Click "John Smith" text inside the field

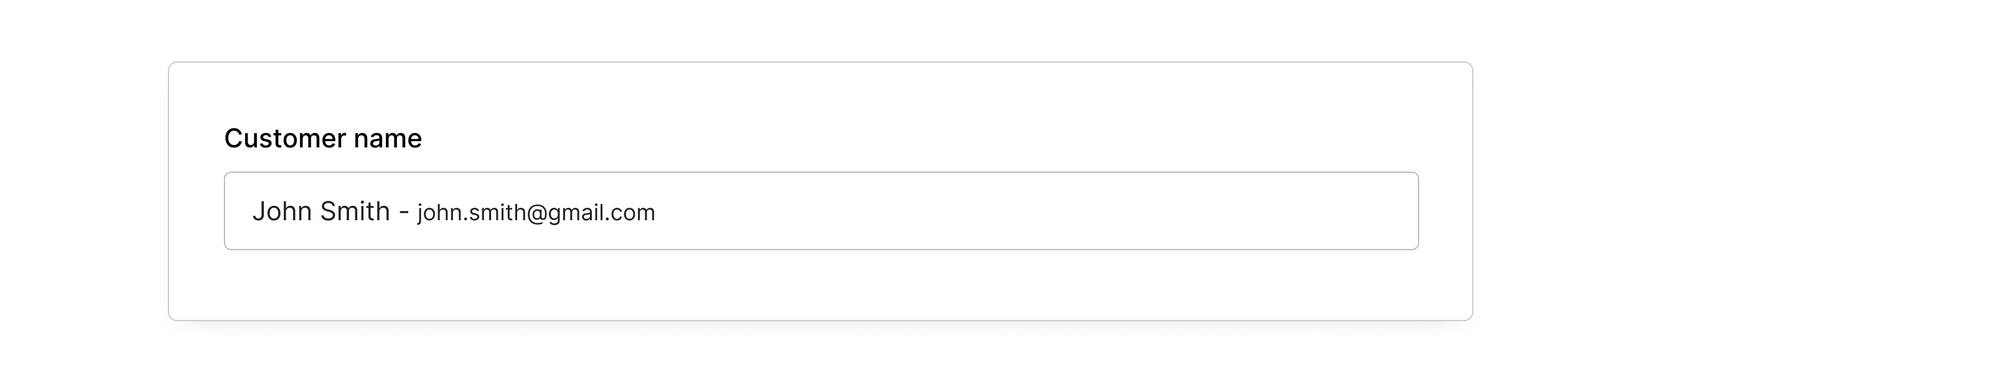[321, 211]
